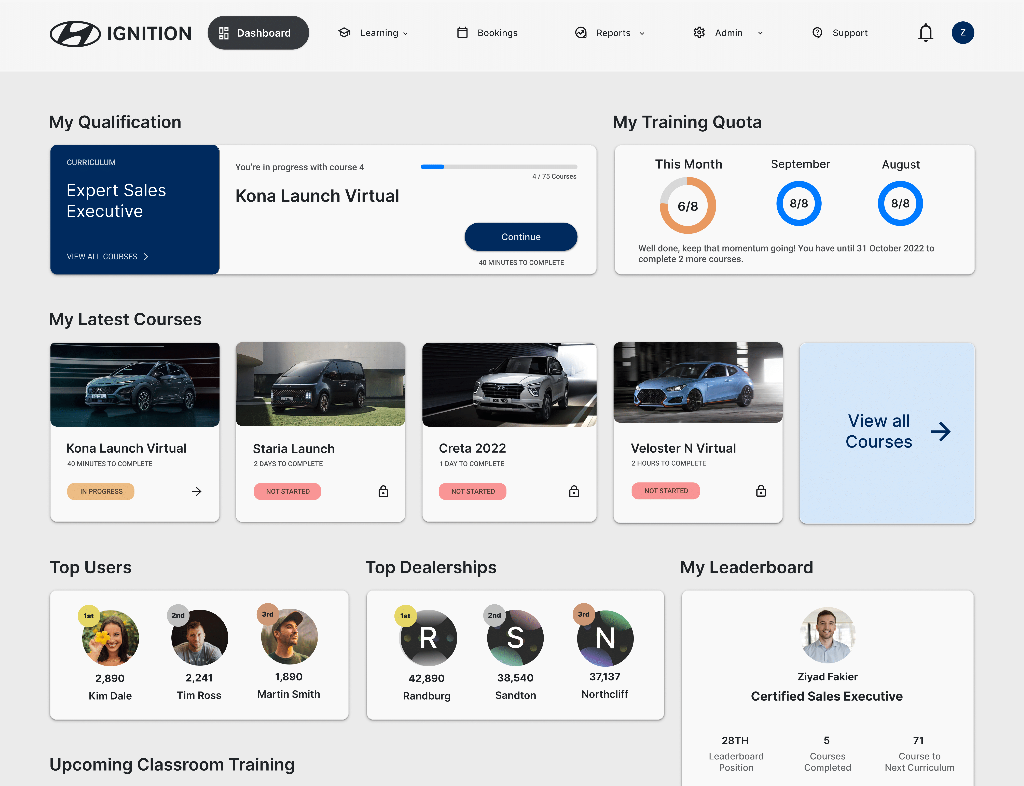Screen dimensions: 1024x786
Task: Click the 28TH Leaderboard Position stat
Action: coord(736,753)
